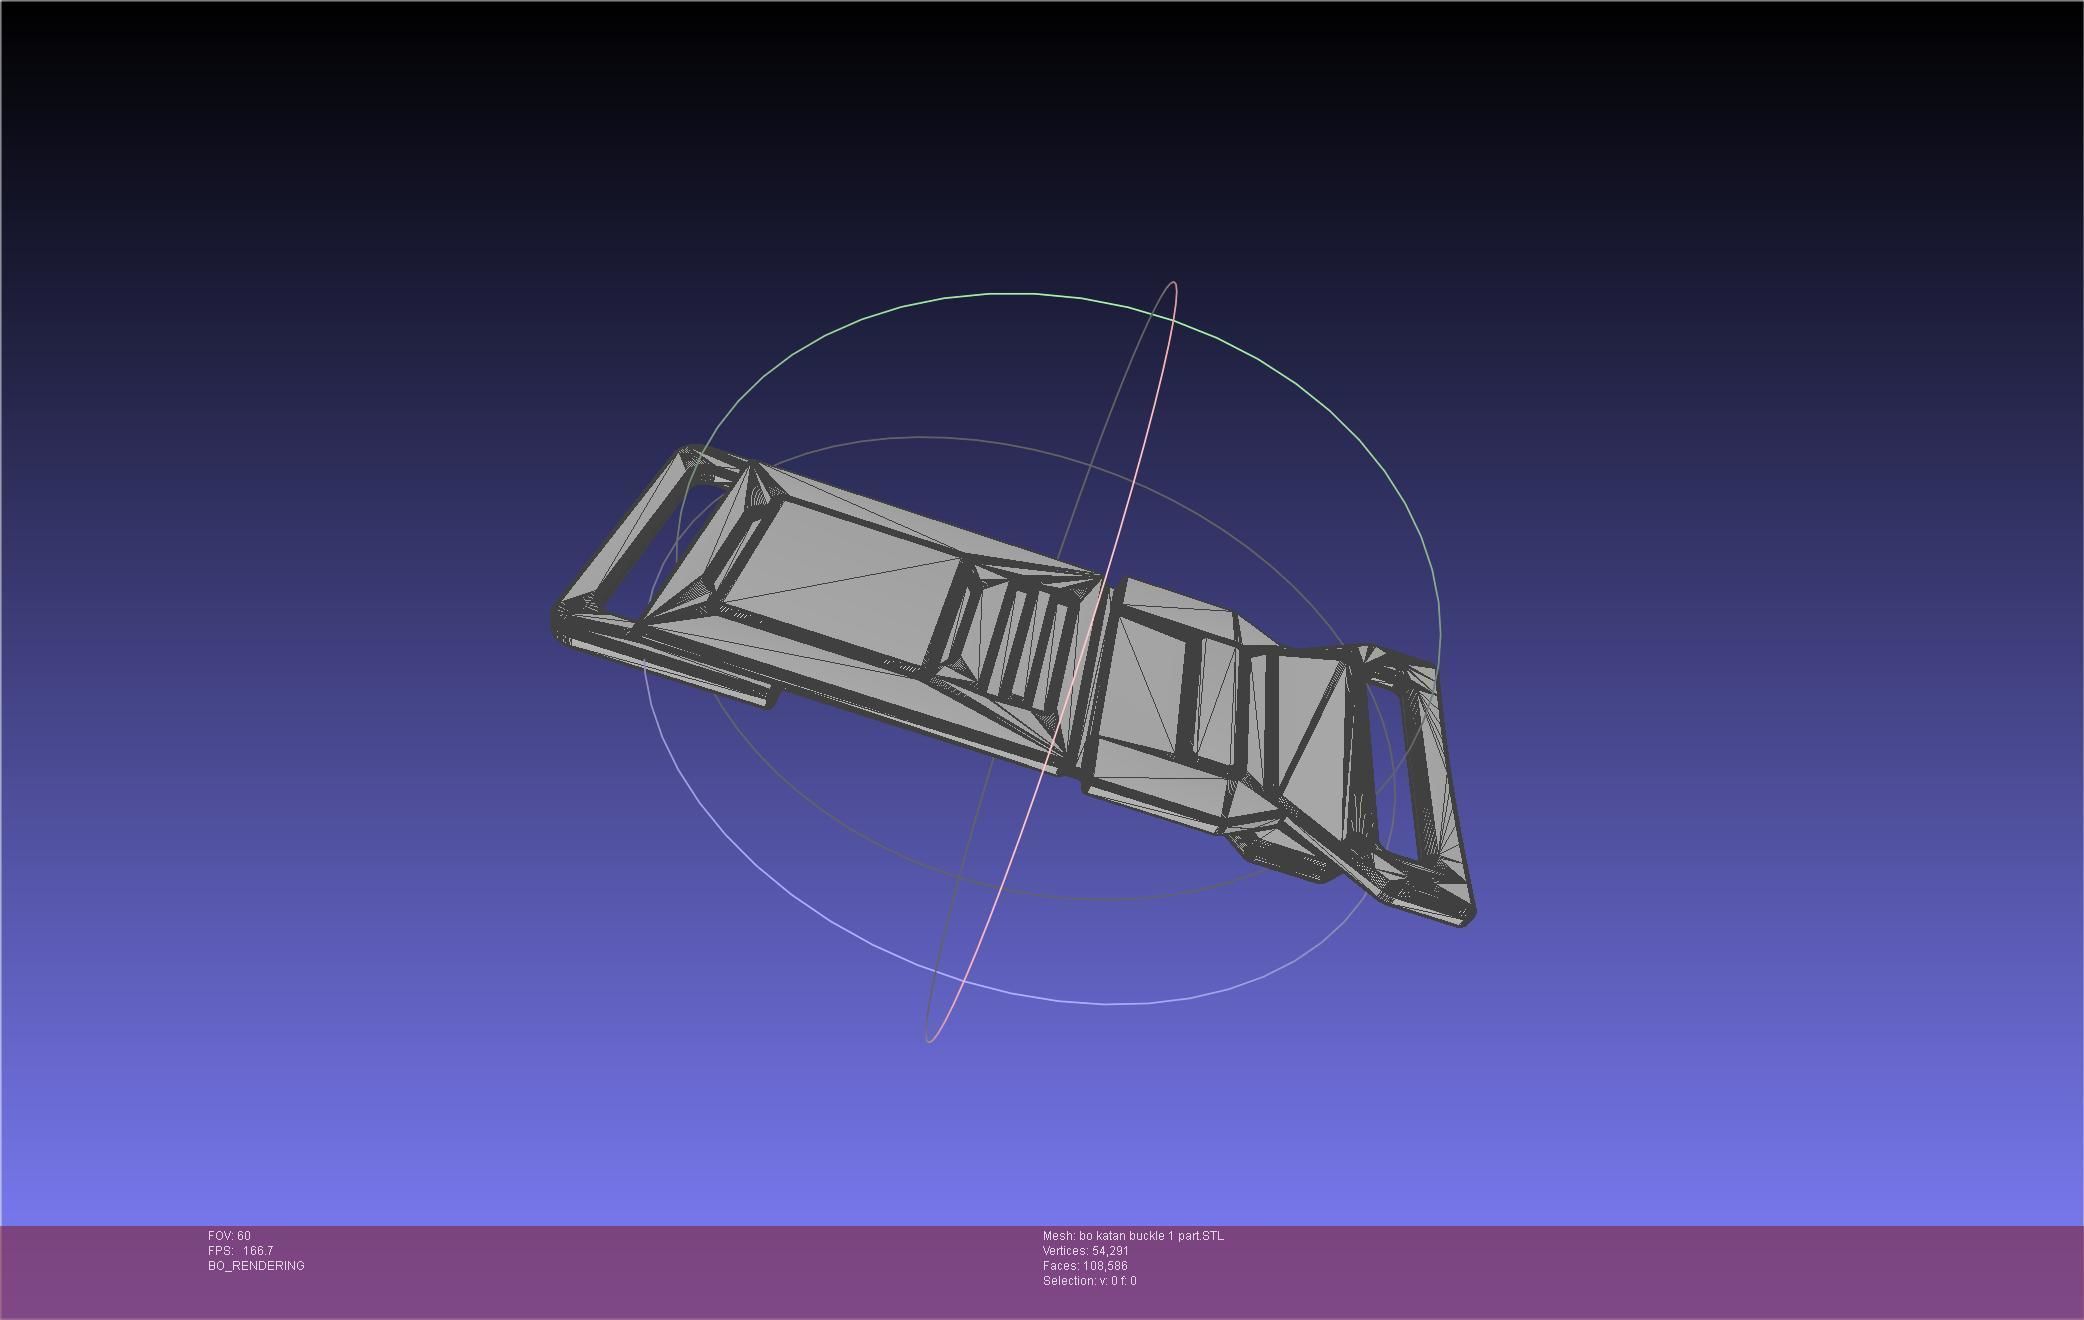Click the Selection: v: 0 f: 0 entry
This screenshot has width=2084, height=1320.
coord(1089,1281)
